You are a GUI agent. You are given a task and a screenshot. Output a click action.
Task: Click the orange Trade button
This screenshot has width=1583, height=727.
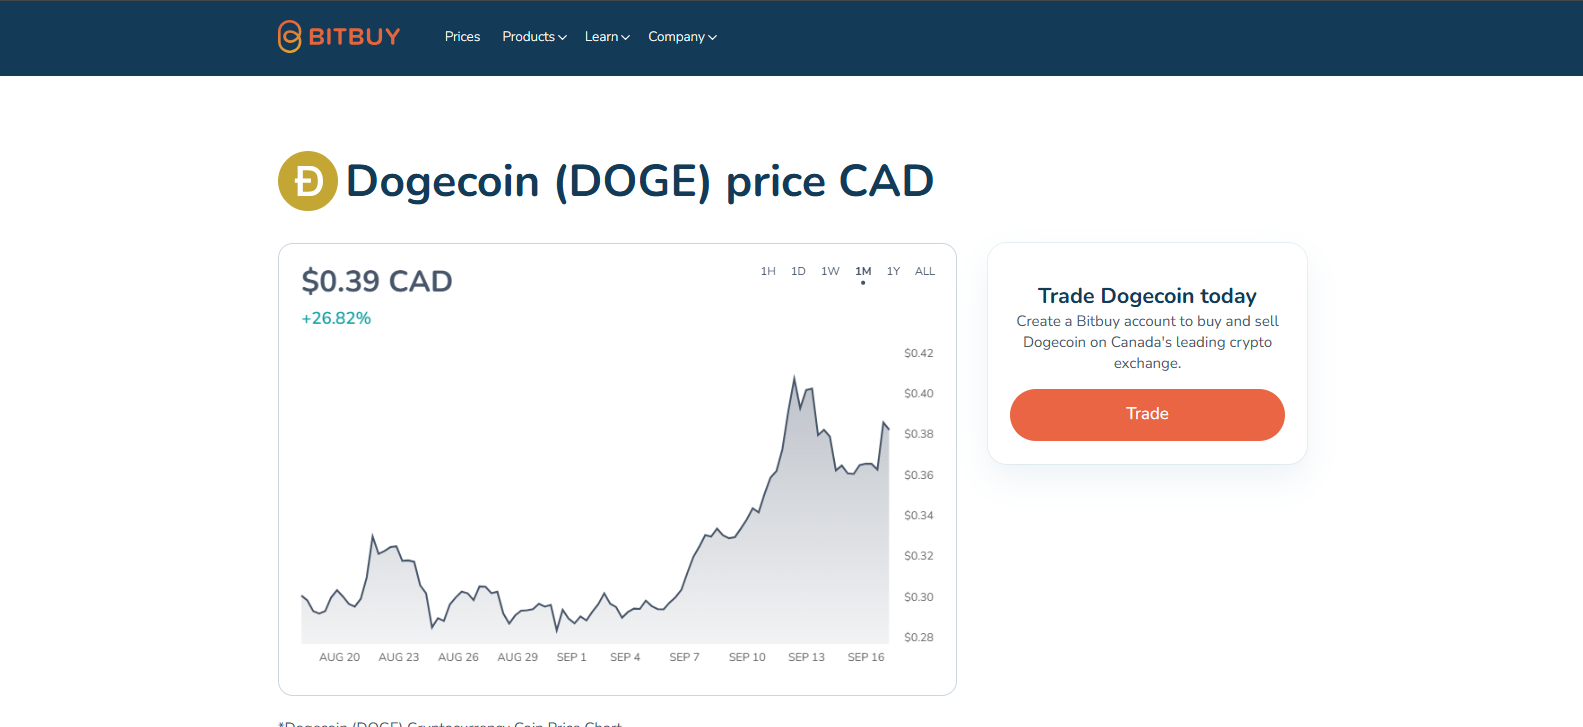(1147, 414)
